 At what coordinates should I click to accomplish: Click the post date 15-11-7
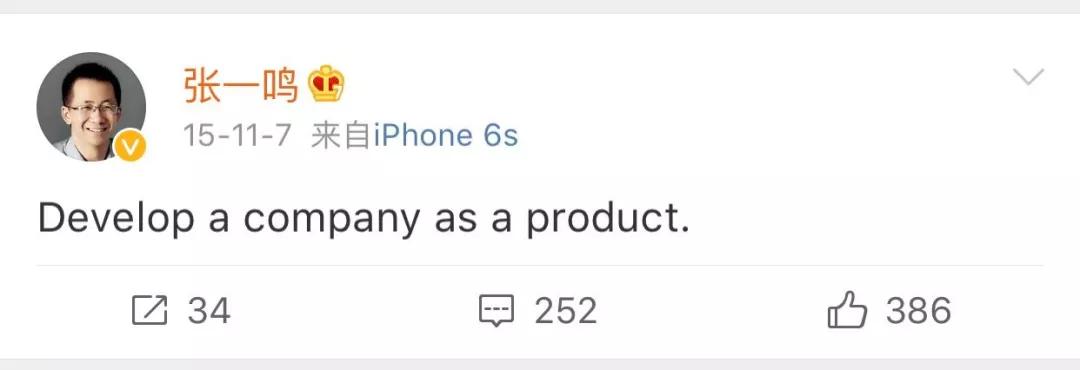coord(238,136)
